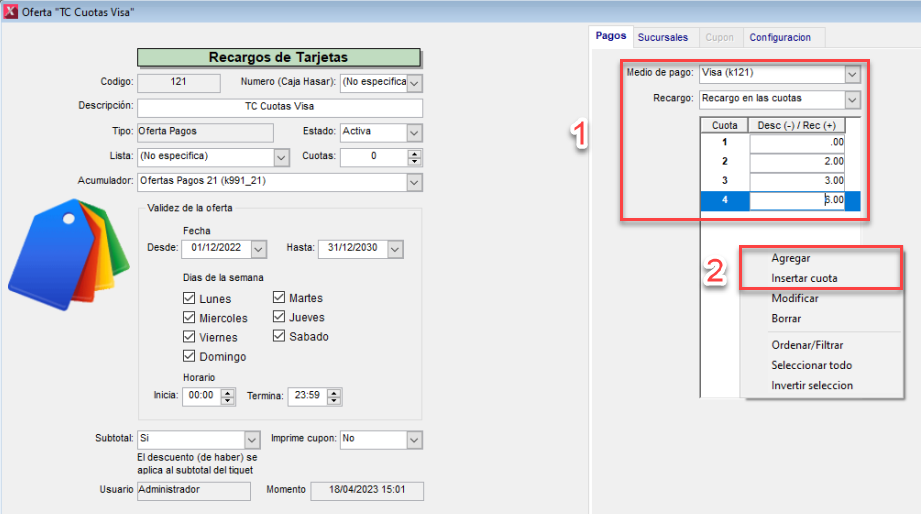The image size is (921, 514).
Task: Open the Configuracion tab
Action: [780, 37]
